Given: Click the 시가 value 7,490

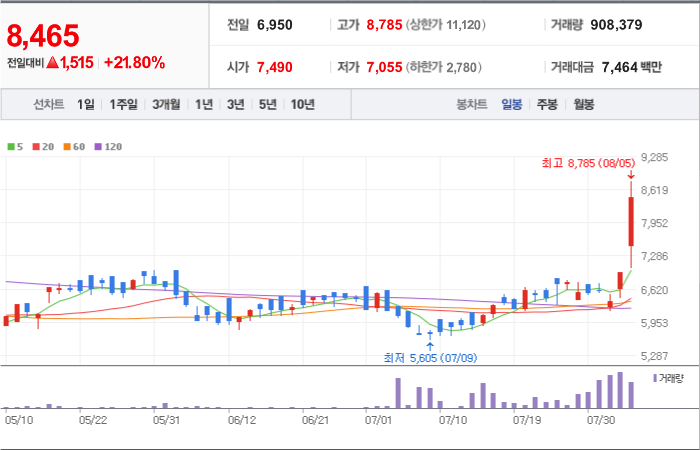Looking at the screenshot, I should coord(275,67).
